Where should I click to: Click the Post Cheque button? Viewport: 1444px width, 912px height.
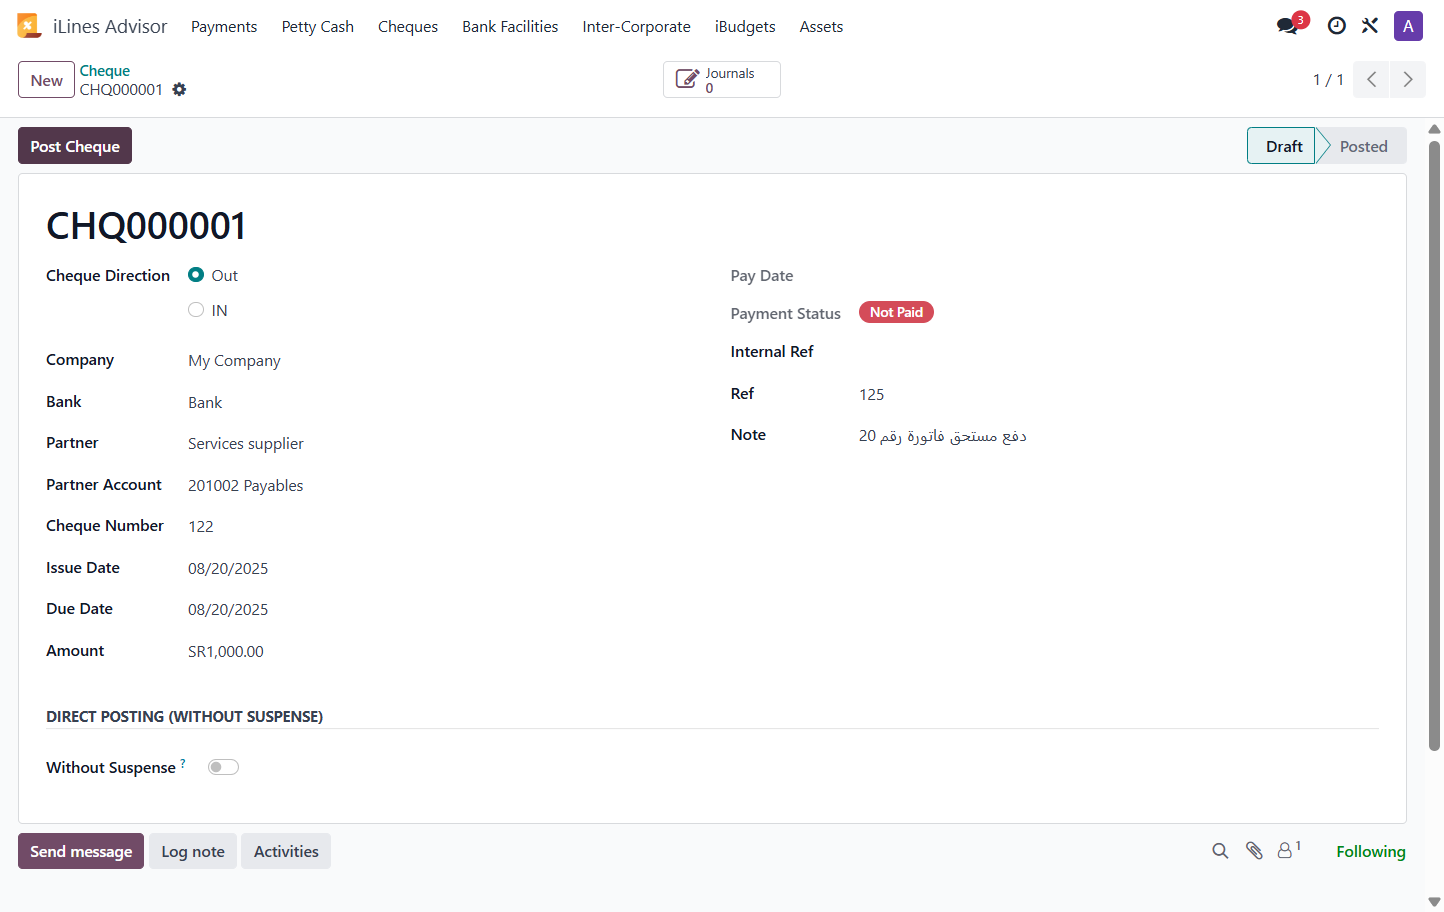(x=75, y=146)
